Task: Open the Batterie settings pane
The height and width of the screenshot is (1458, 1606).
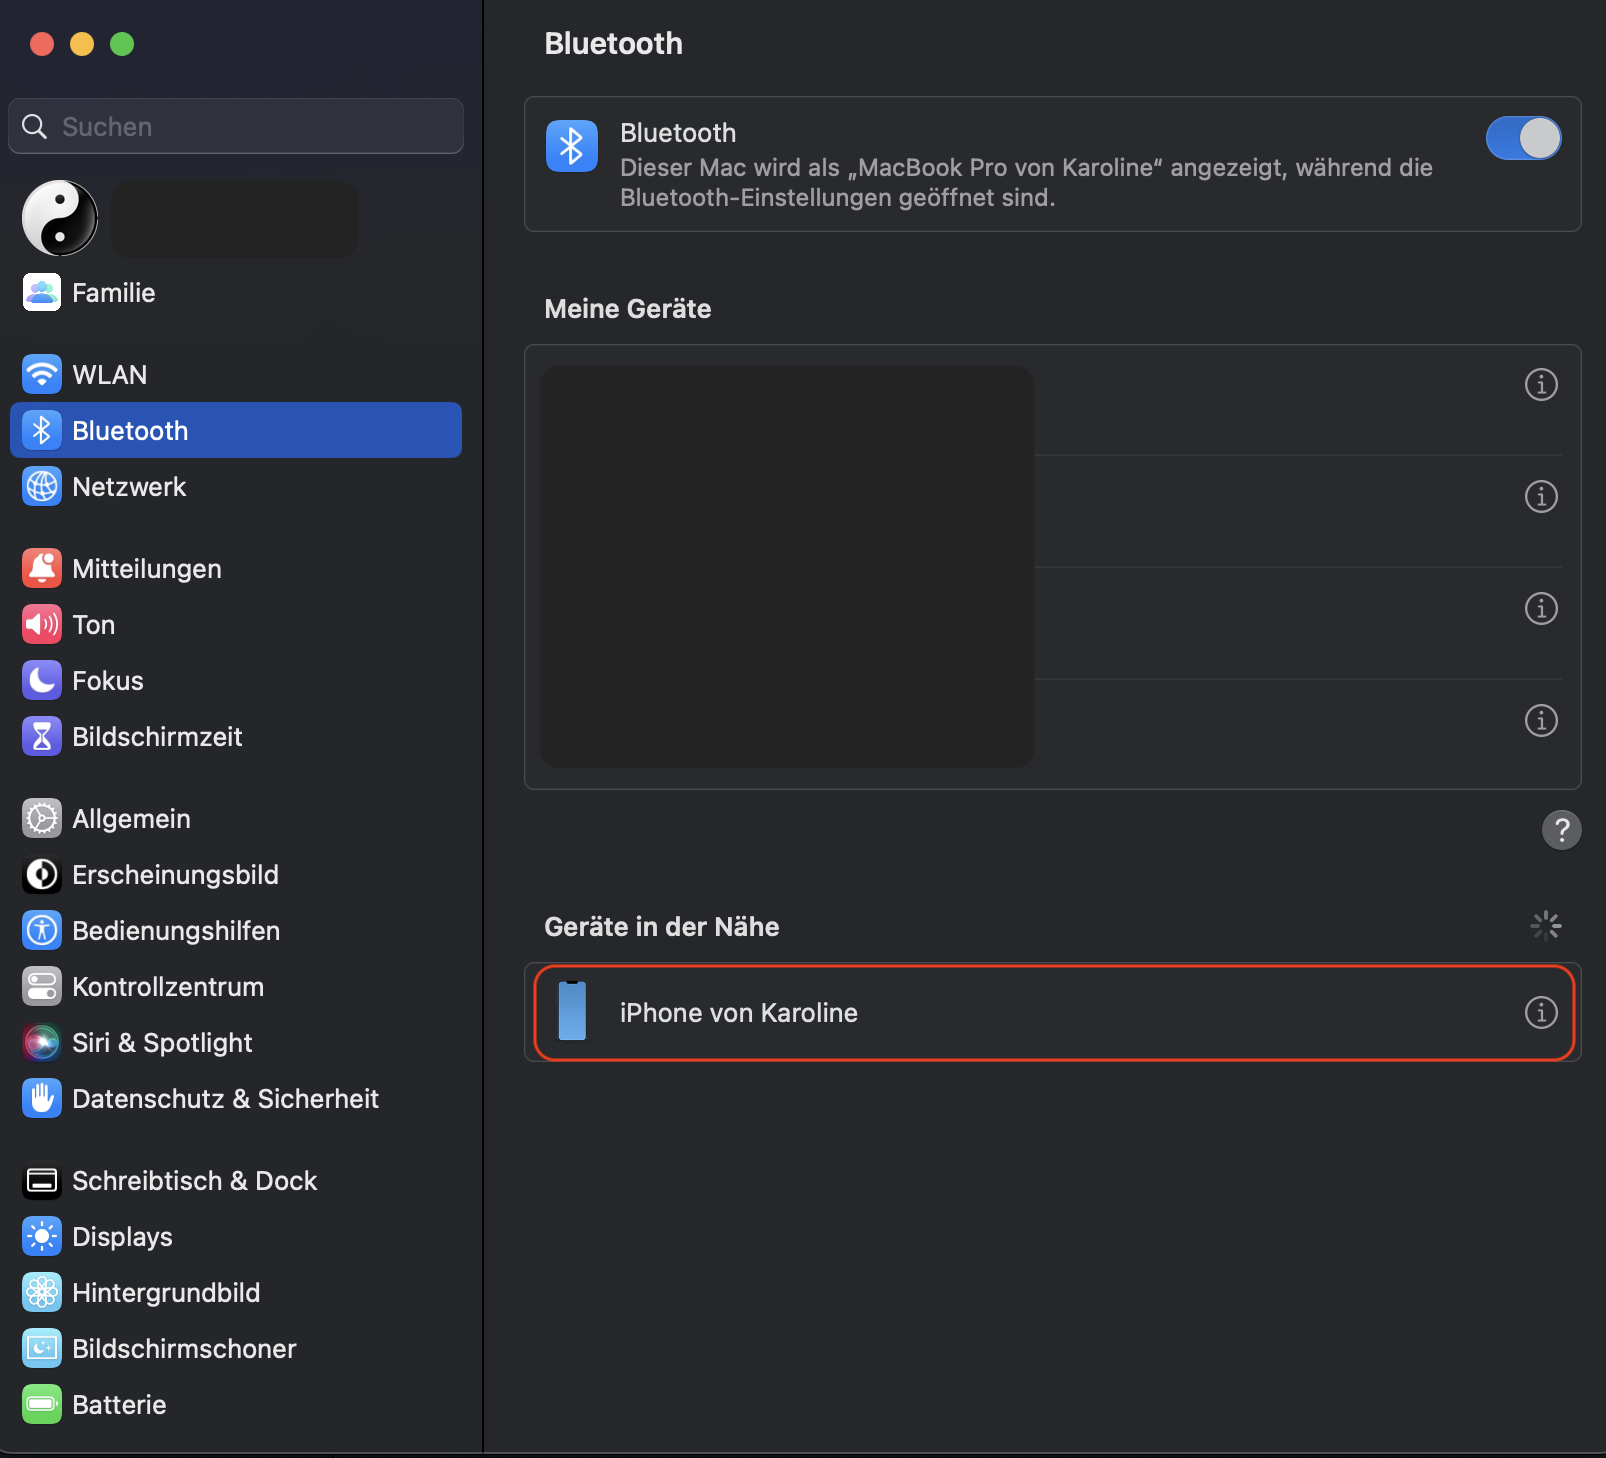Action: 119,1405
